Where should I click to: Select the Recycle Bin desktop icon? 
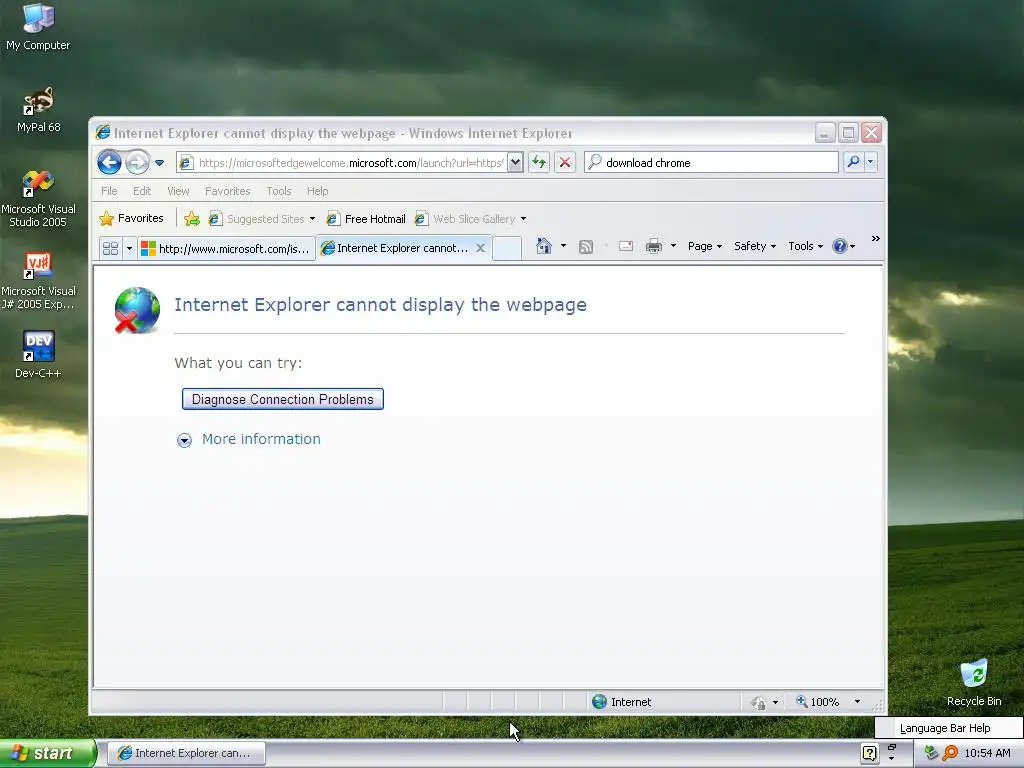(974, 682)
